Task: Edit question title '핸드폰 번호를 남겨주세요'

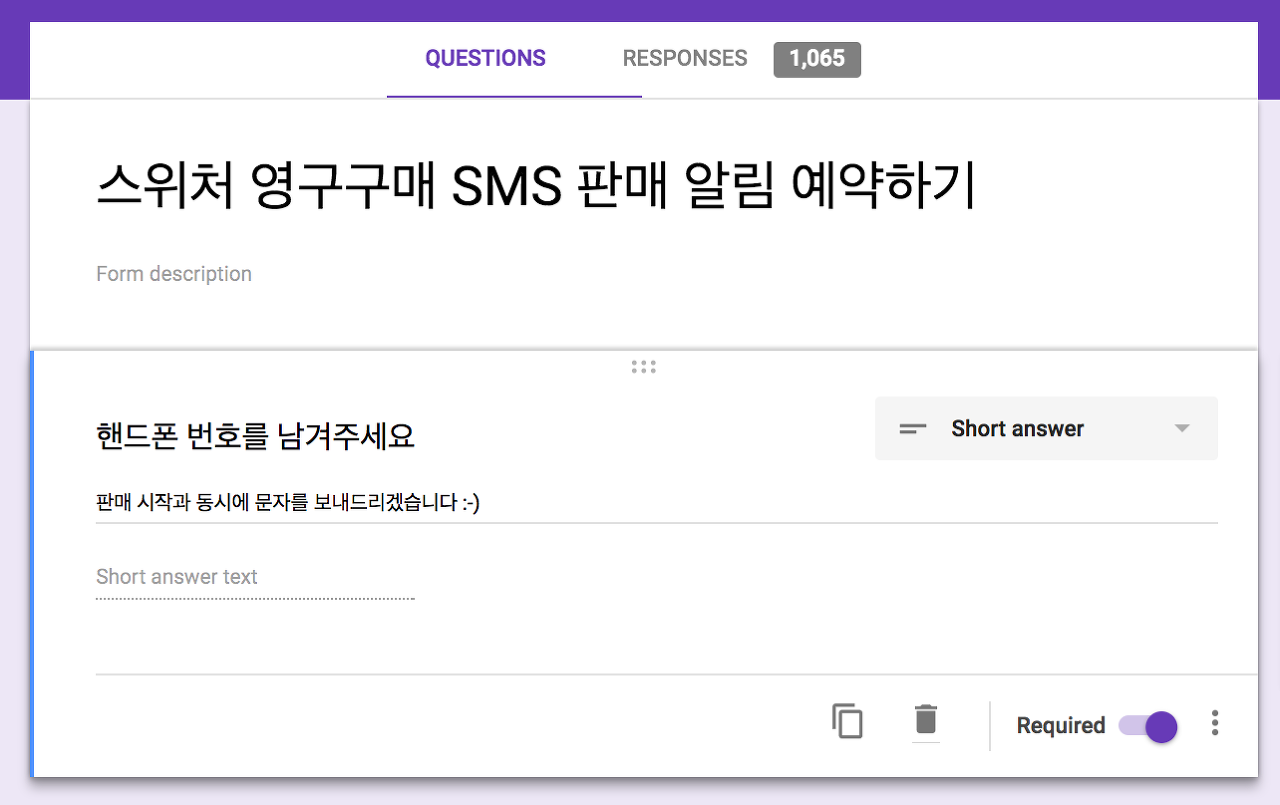Action: (255, 436)
